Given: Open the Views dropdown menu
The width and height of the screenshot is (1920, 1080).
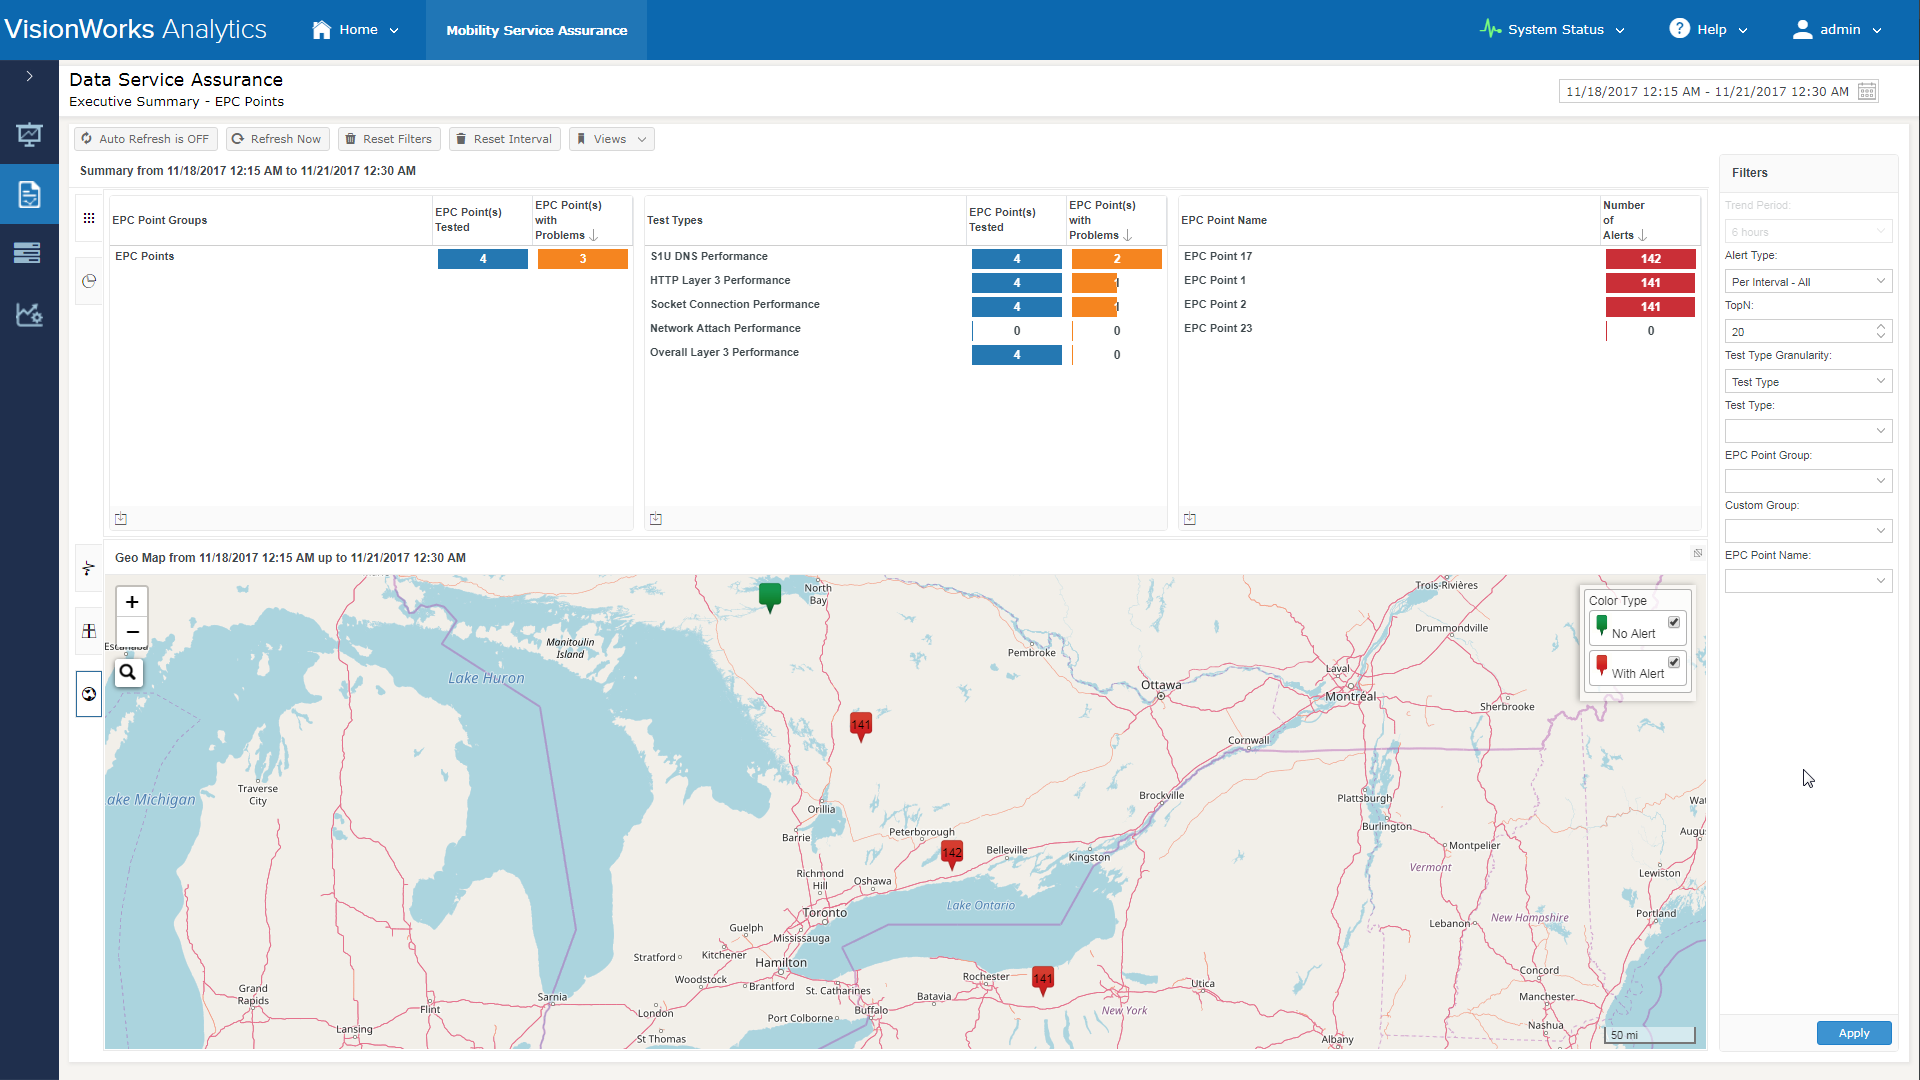Looking at the screenshot, I should [x=612, y=139].
